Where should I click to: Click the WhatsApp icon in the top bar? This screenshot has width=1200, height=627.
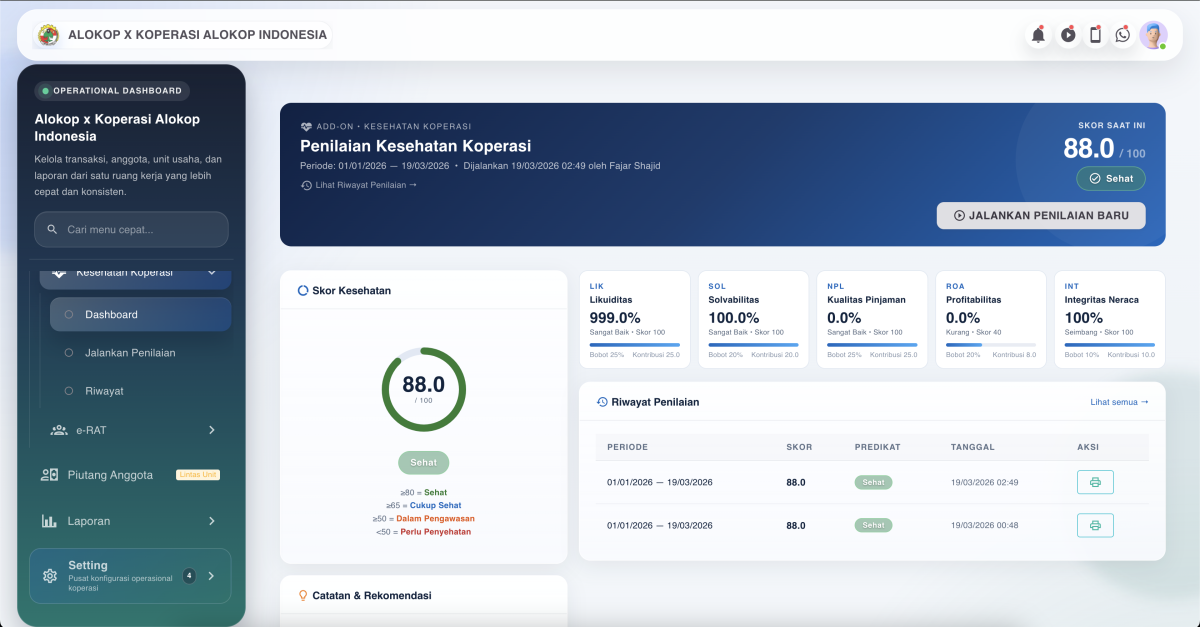(1122, 34)
